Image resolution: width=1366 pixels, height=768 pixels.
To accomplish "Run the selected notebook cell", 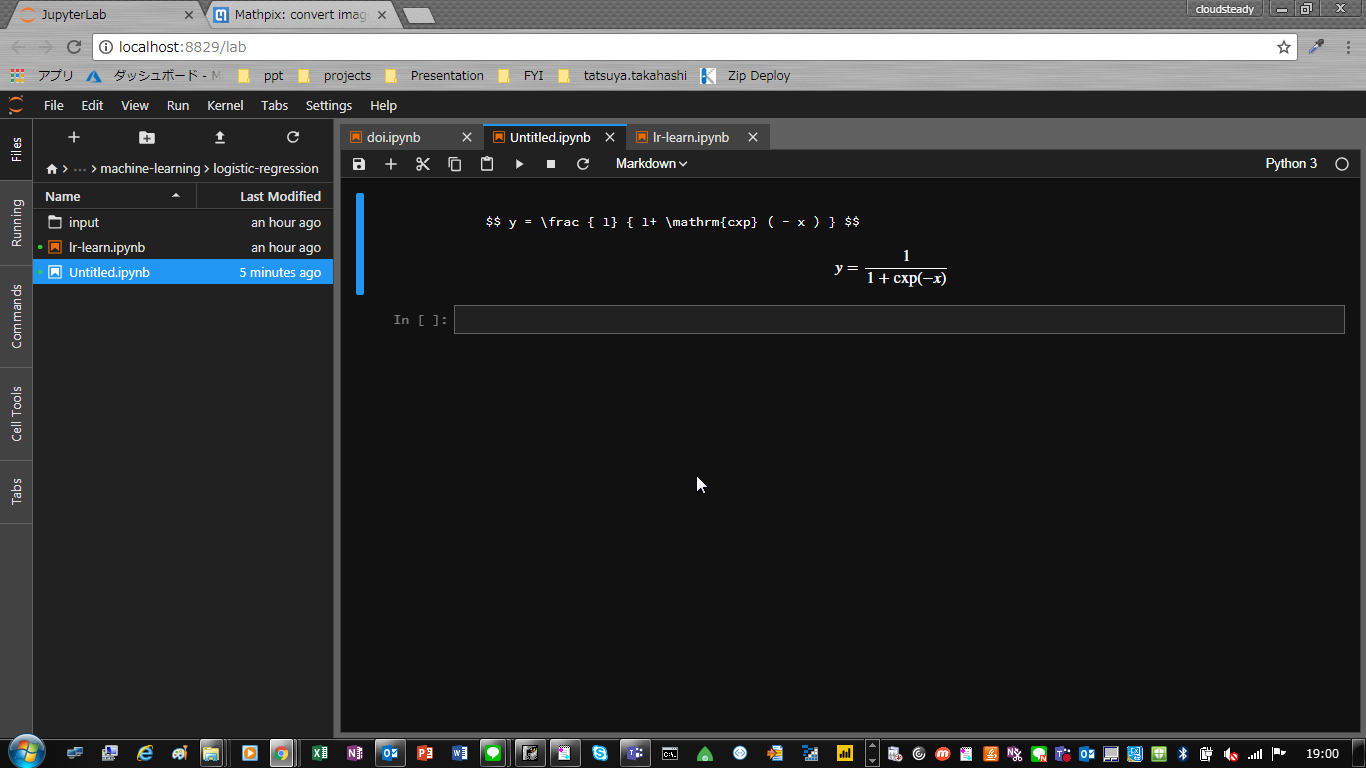I will tap(519, 163).
